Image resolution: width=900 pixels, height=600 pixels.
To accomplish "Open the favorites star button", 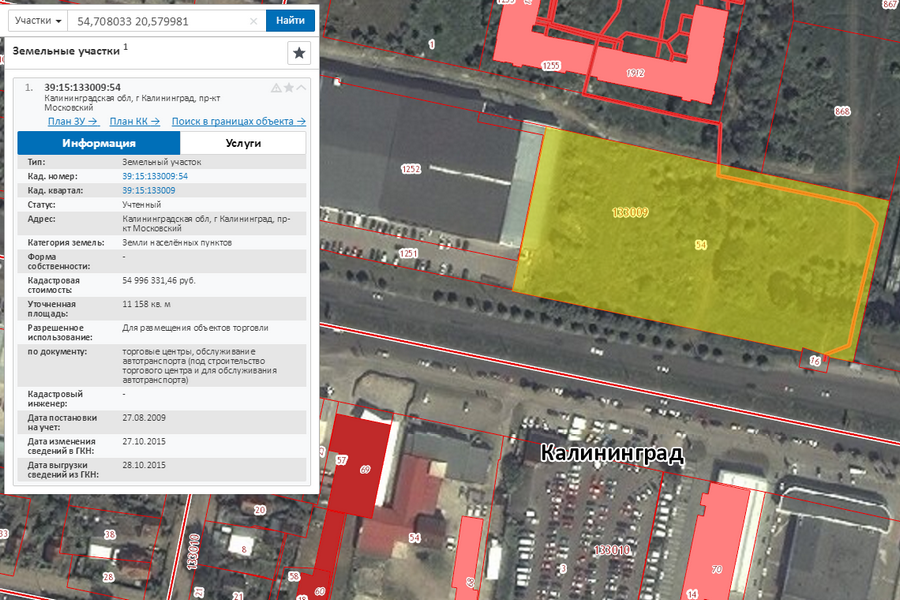I will coord(299,52).
